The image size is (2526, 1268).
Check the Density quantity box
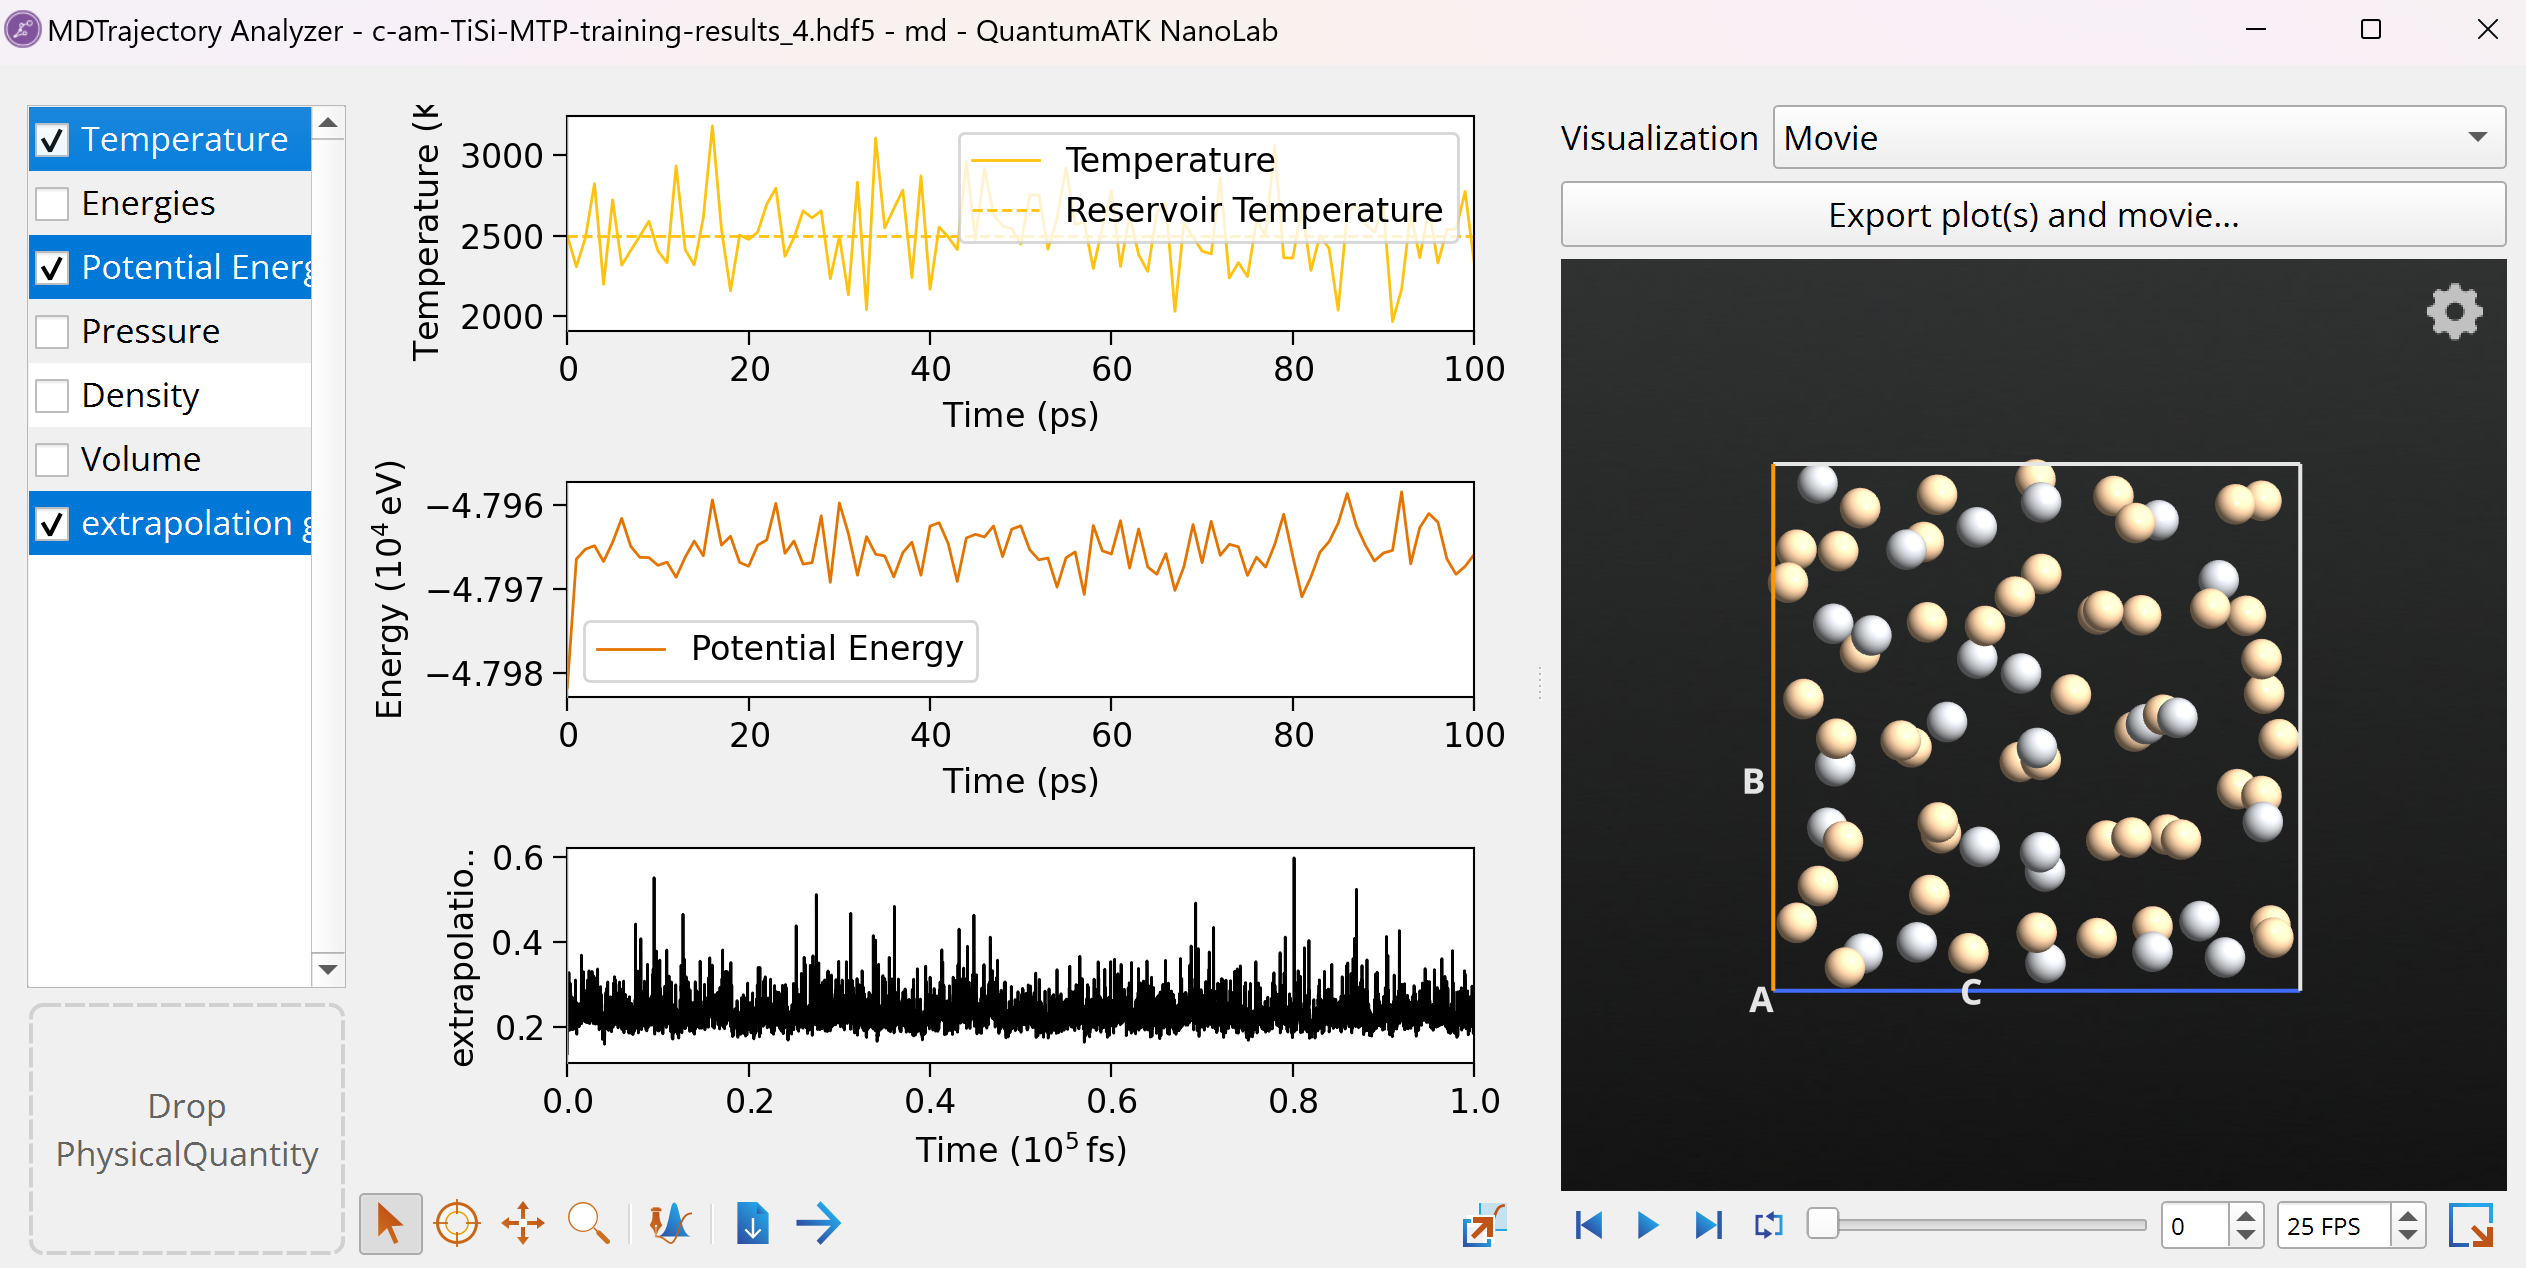click(52, 396)
